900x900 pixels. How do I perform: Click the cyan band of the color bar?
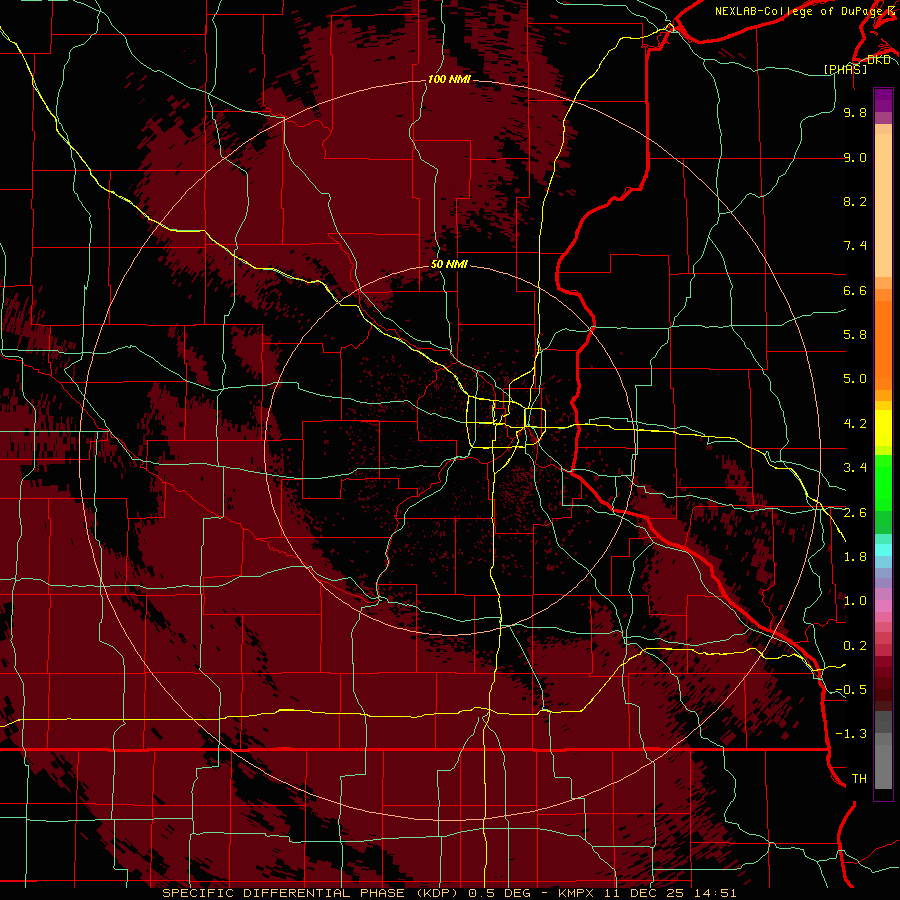(883, 550)
